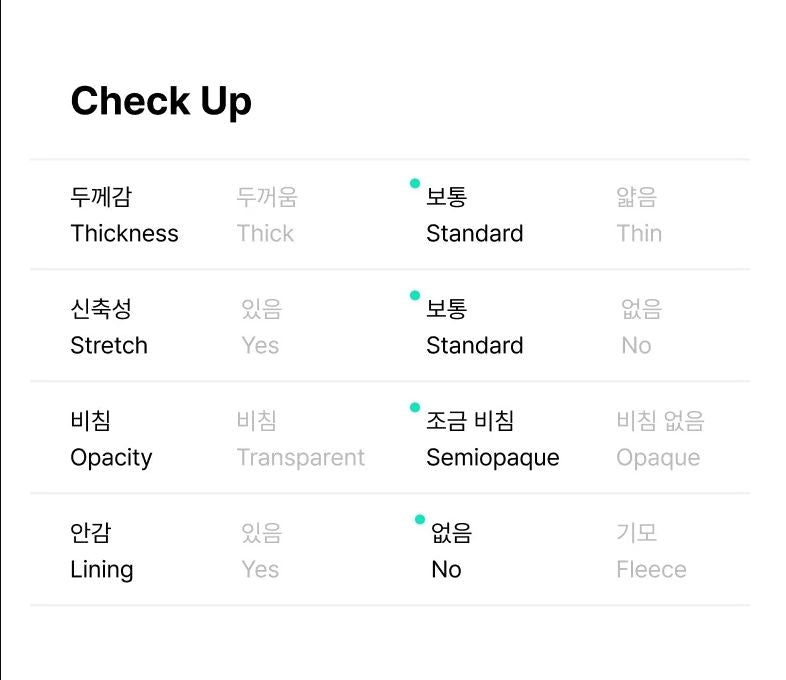Select the Transparent opacity option

pos(300,439)
